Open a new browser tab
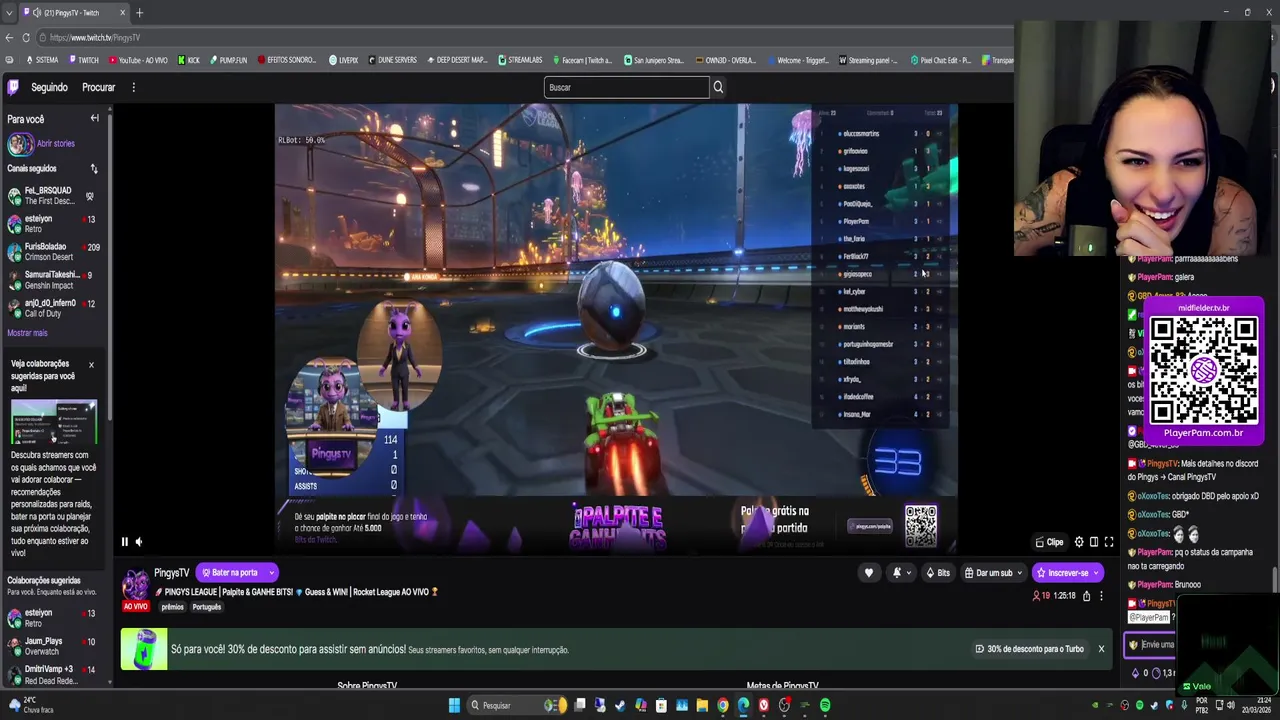Image resolution: width=1280 pixels, height=720 pixels. (x=139, y=13)
